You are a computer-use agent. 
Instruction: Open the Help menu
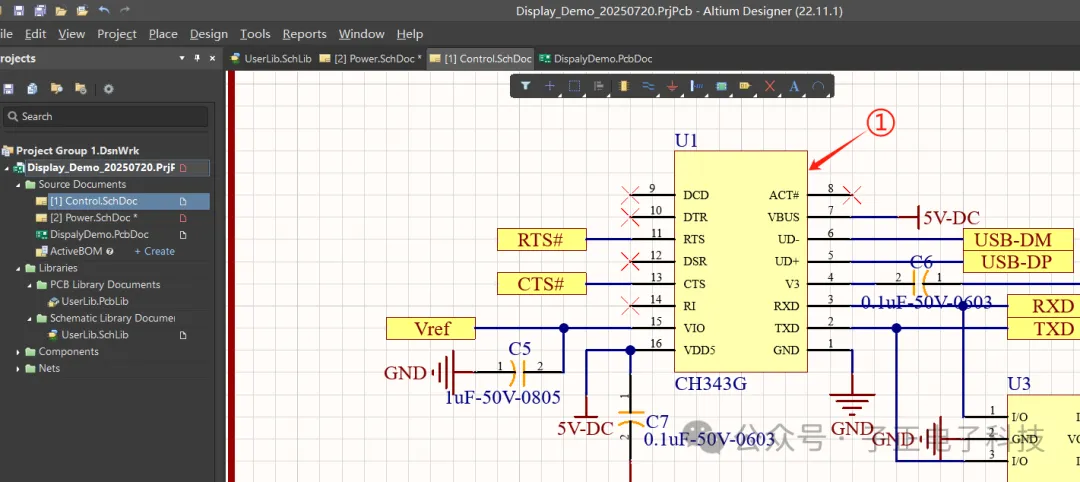click(x=410, y=34)
